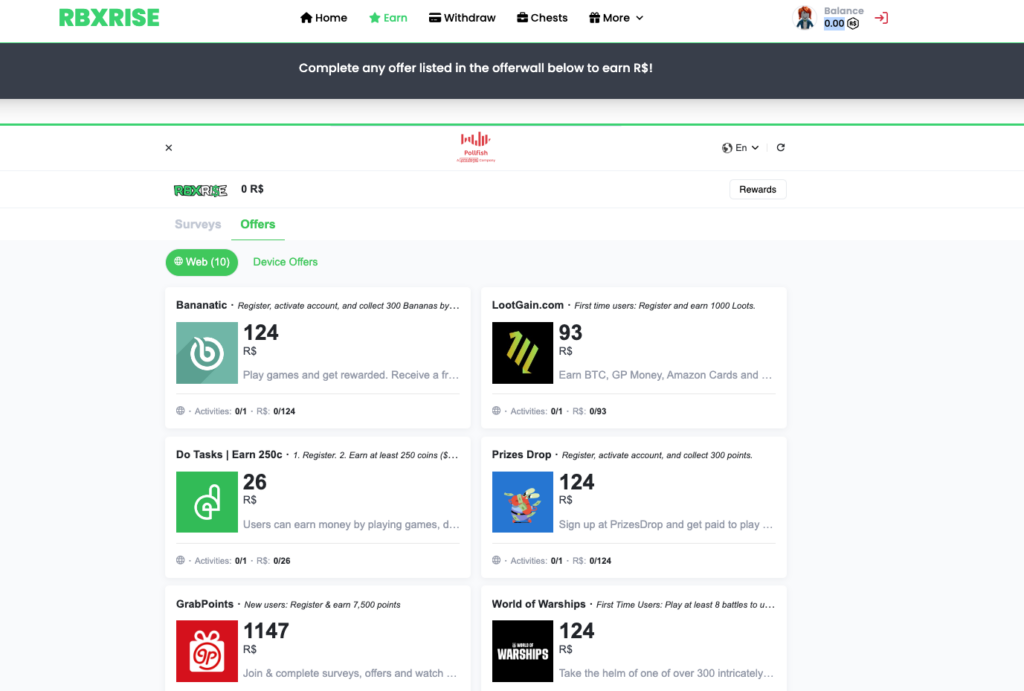1024x691 pixels.
Task: Switch to the Surveys tab
Action: coord(198,224)
